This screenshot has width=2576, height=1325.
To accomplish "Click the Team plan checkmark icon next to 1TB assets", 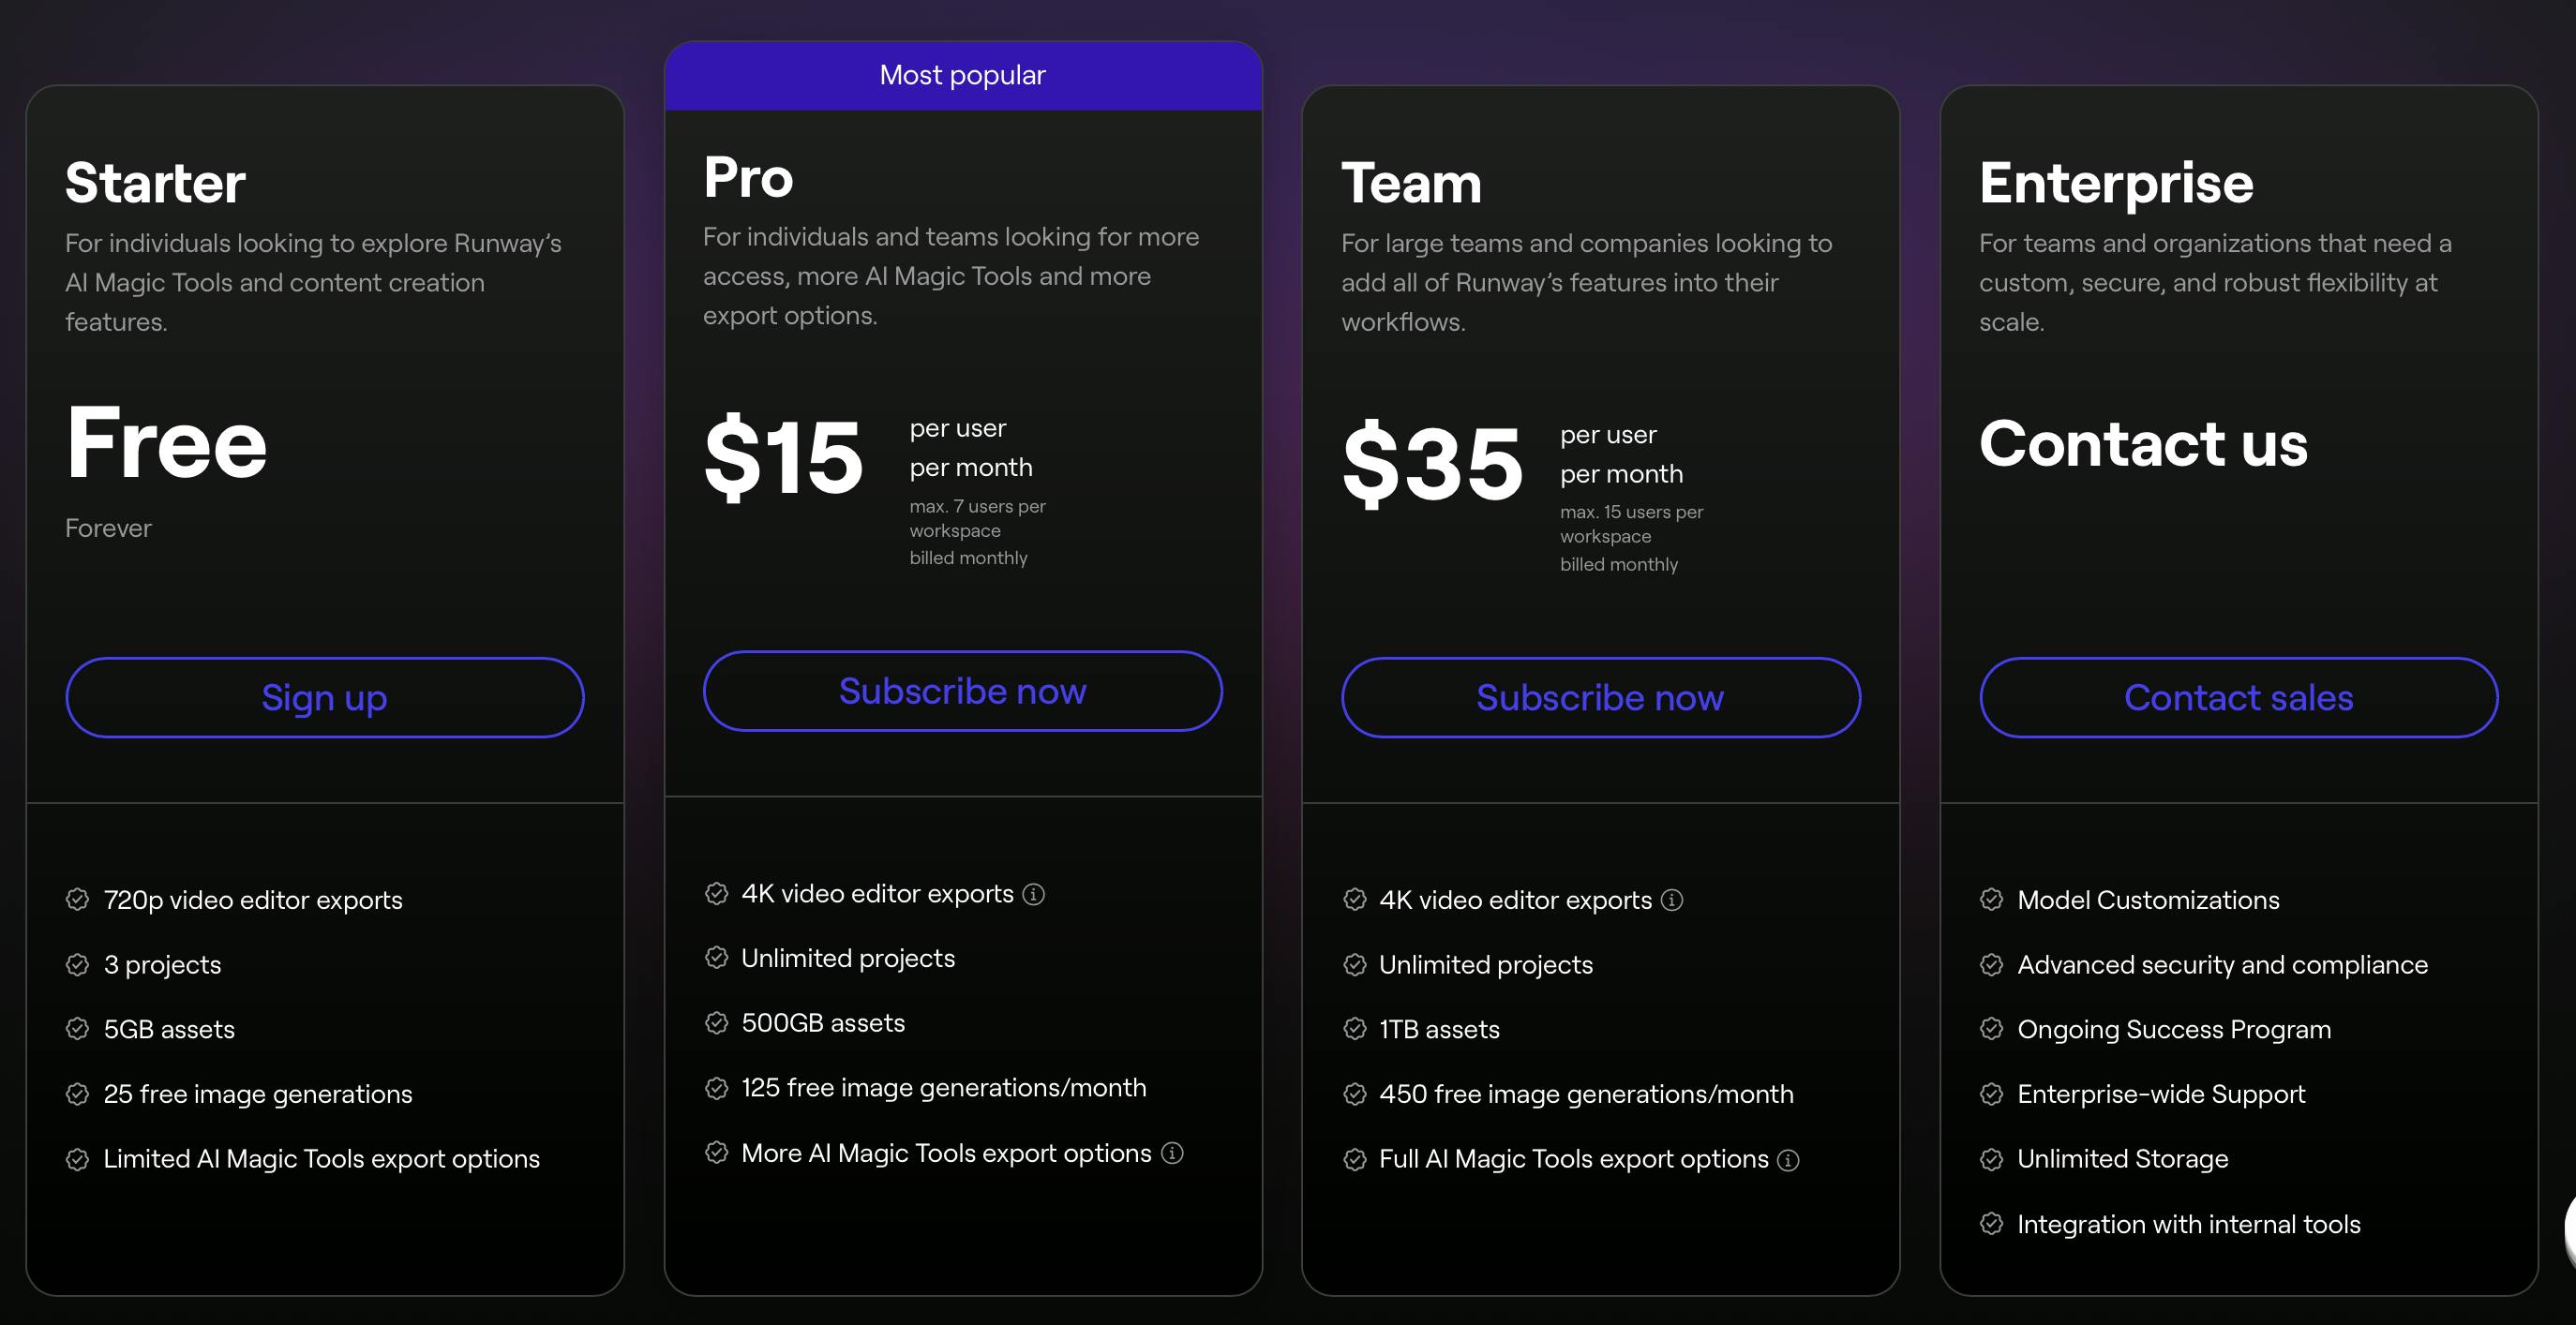I will tap(1353, 1029).
